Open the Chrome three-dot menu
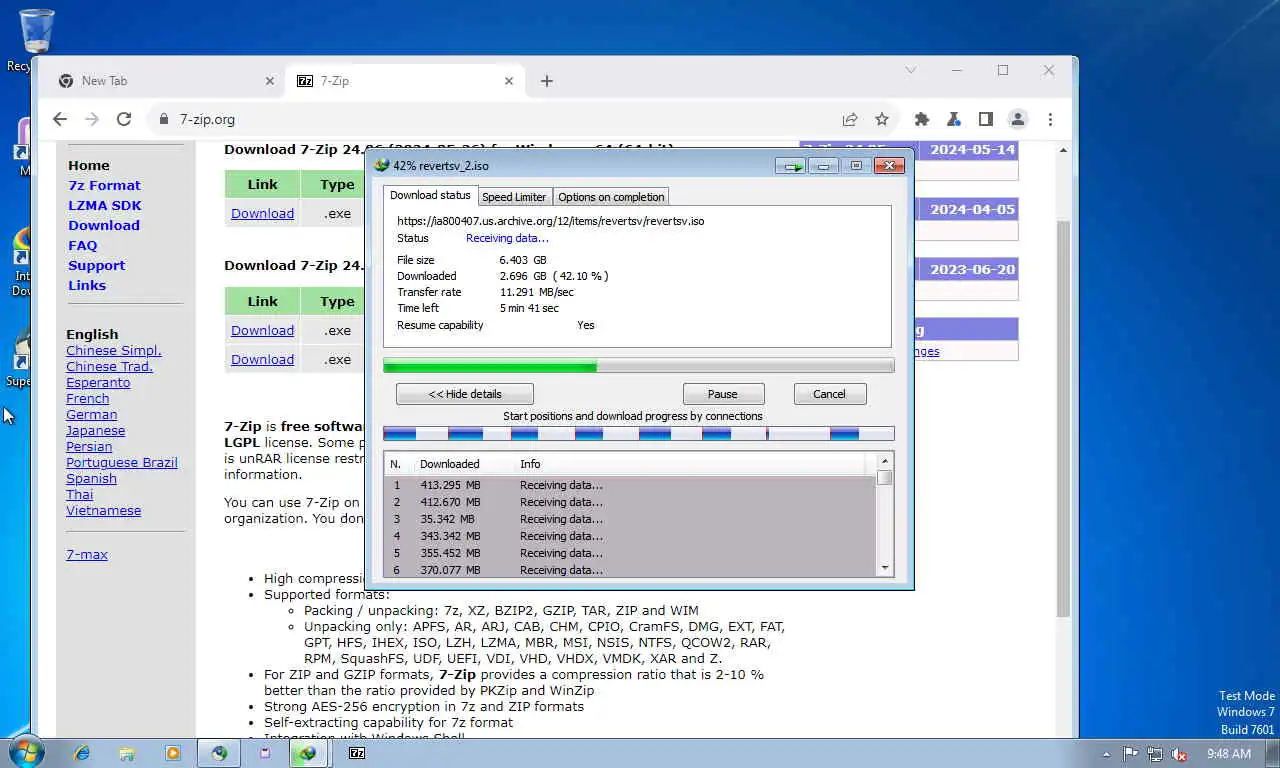 1050,119
